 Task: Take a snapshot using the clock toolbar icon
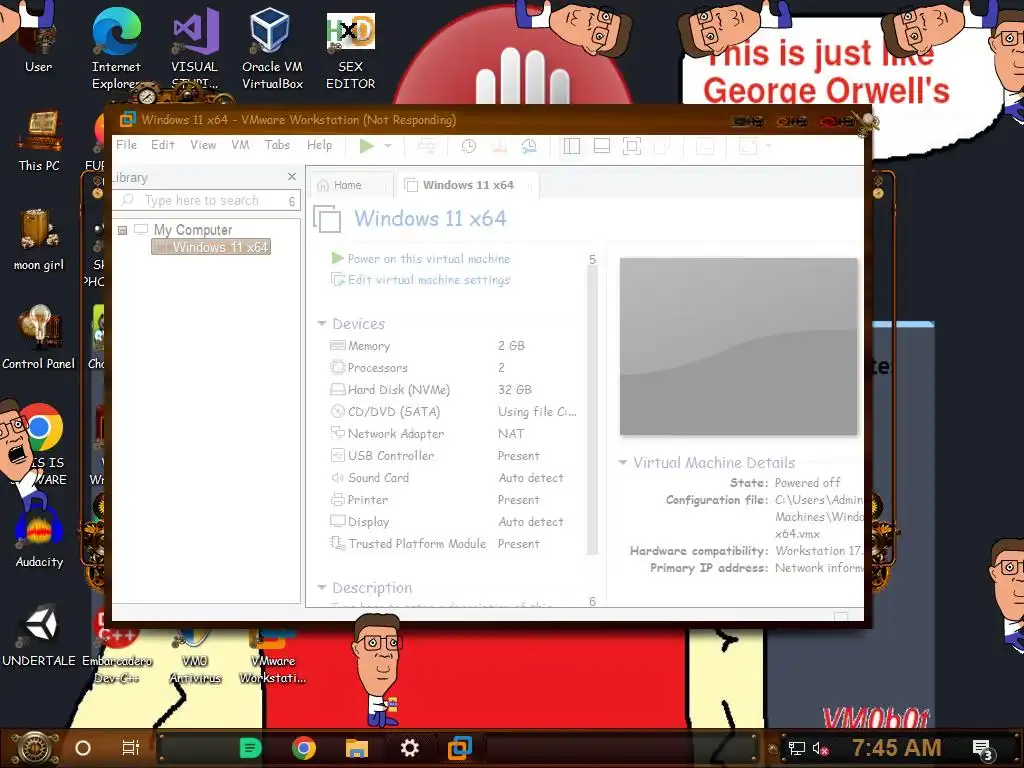tap(468, 146)
